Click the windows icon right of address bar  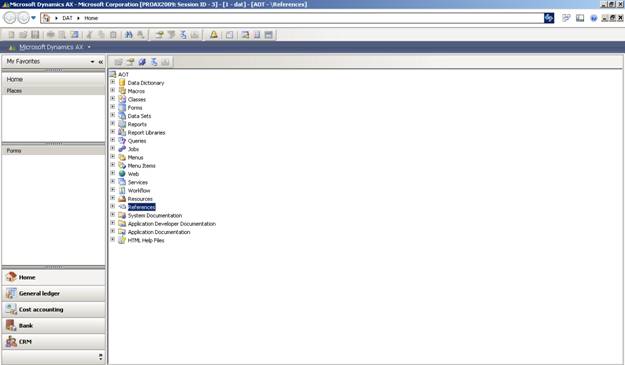tap(566, 18)
